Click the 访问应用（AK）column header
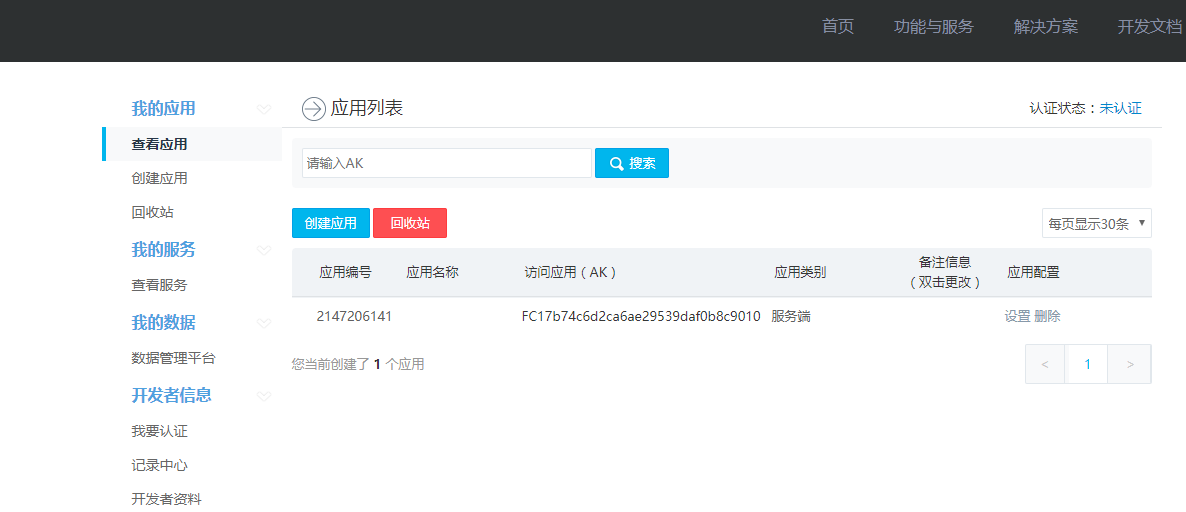Screen dimensions: 1186x512 point(571,272)
